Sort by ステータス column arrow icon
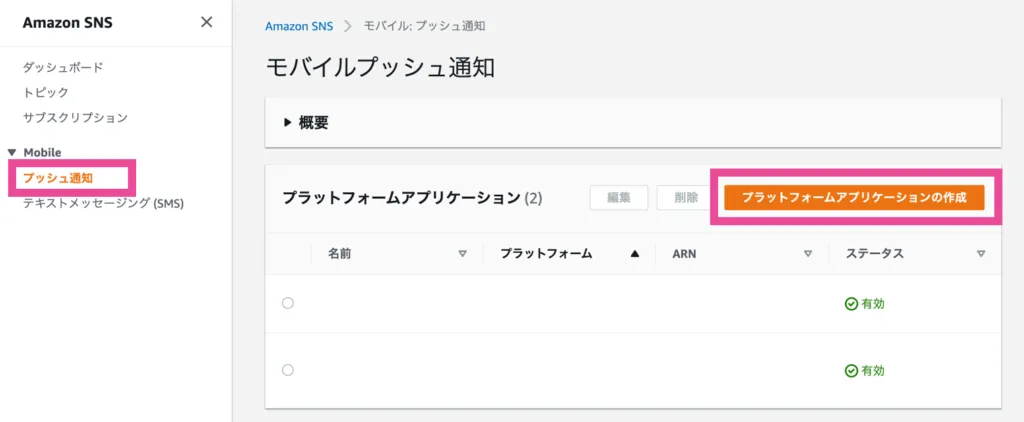The image size is (1024, 422). tap(981, 254)
